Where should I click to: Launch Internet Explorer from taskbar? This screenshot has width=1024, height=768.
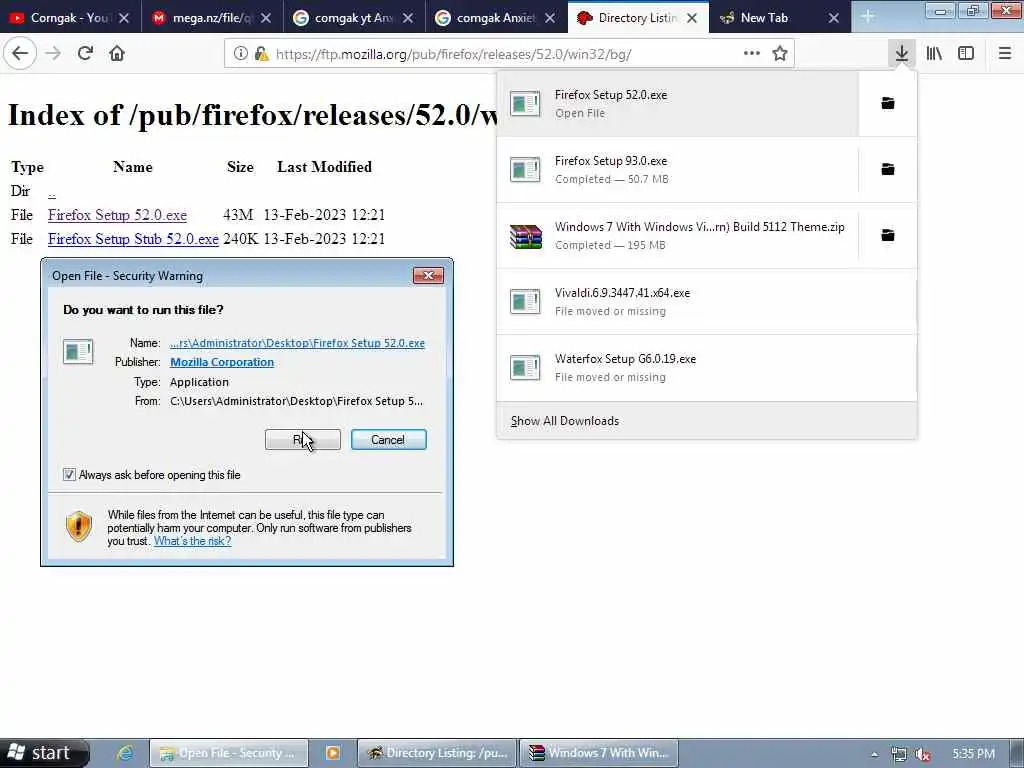[x=125, y=753]
